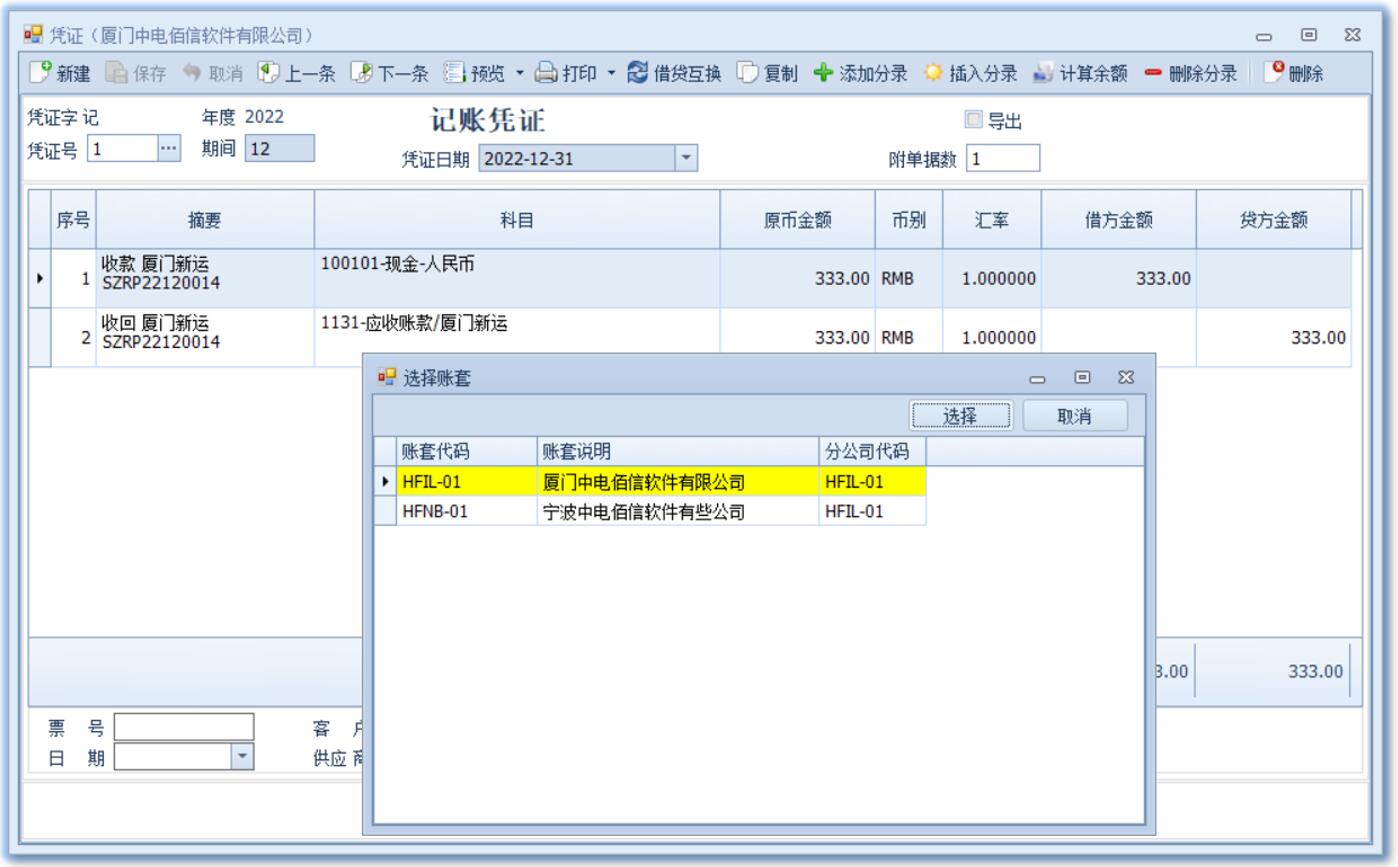The height and width of the screenshot is (867, 1398).
Task: Open the 日期 dropdown at bottom
Action: [x=241, y=757]
